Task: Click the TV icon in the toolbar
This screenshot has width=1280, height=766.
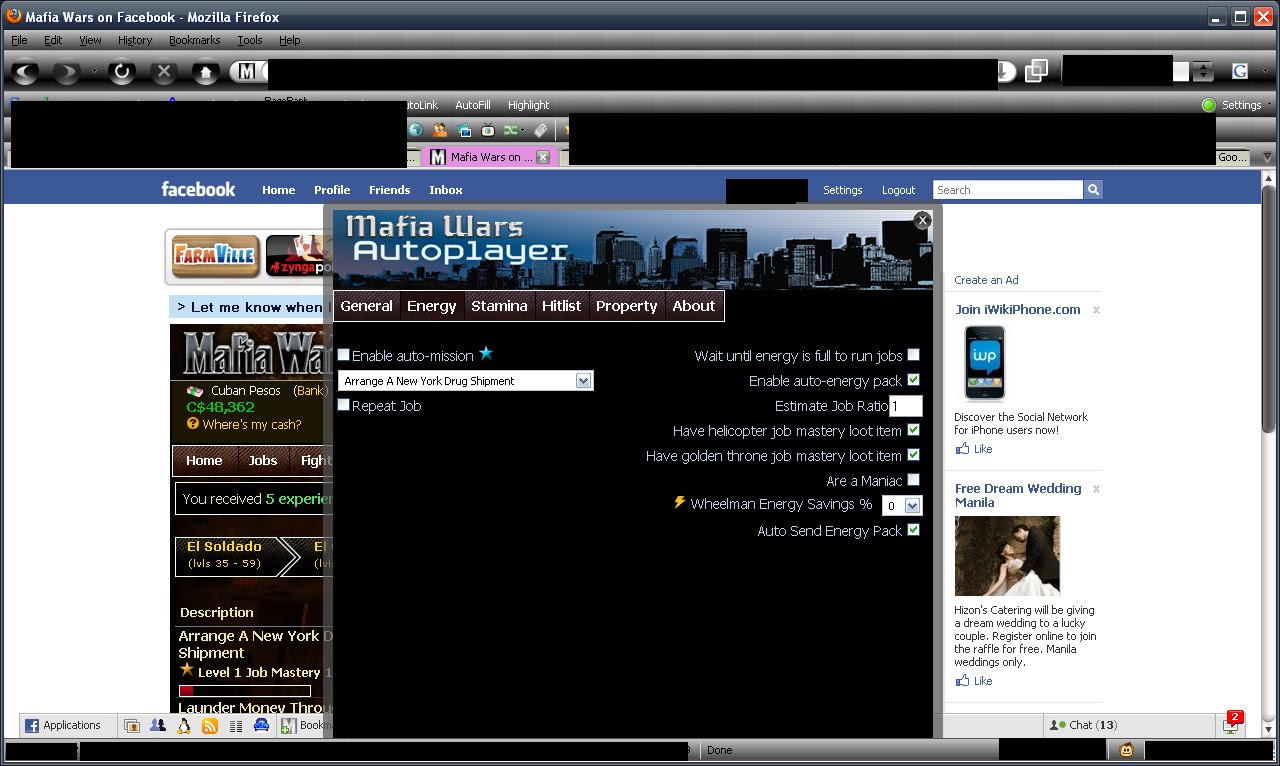Action: [488, 130]
